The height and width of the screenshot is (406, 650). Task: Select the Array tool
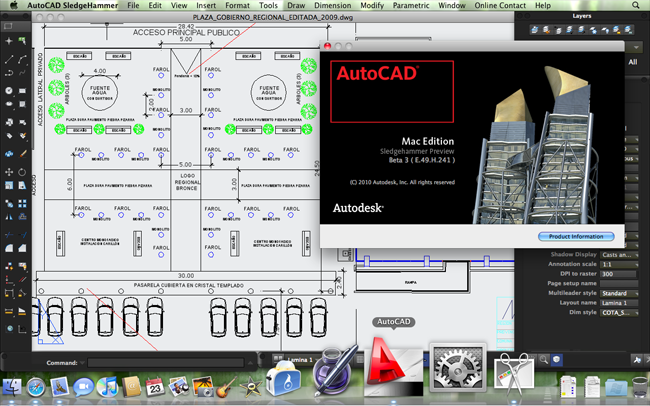coord(22,203)
